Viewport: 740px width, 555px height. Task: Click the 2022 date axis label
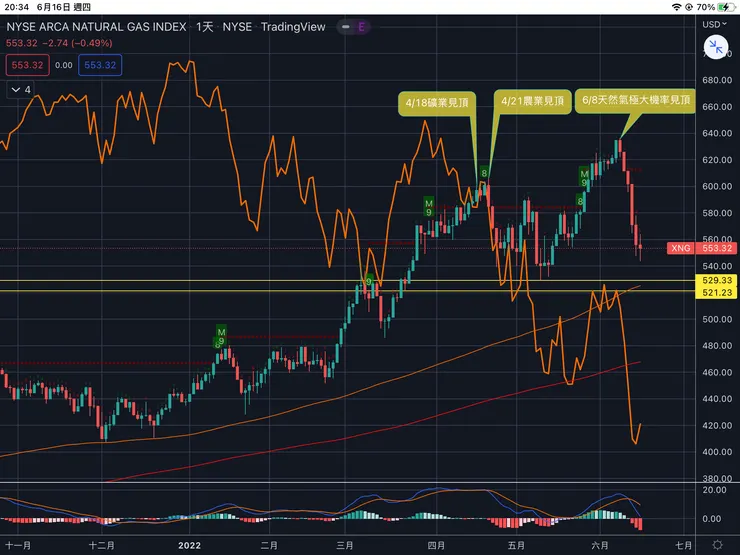pyautogui.click(x=189, y=546)
